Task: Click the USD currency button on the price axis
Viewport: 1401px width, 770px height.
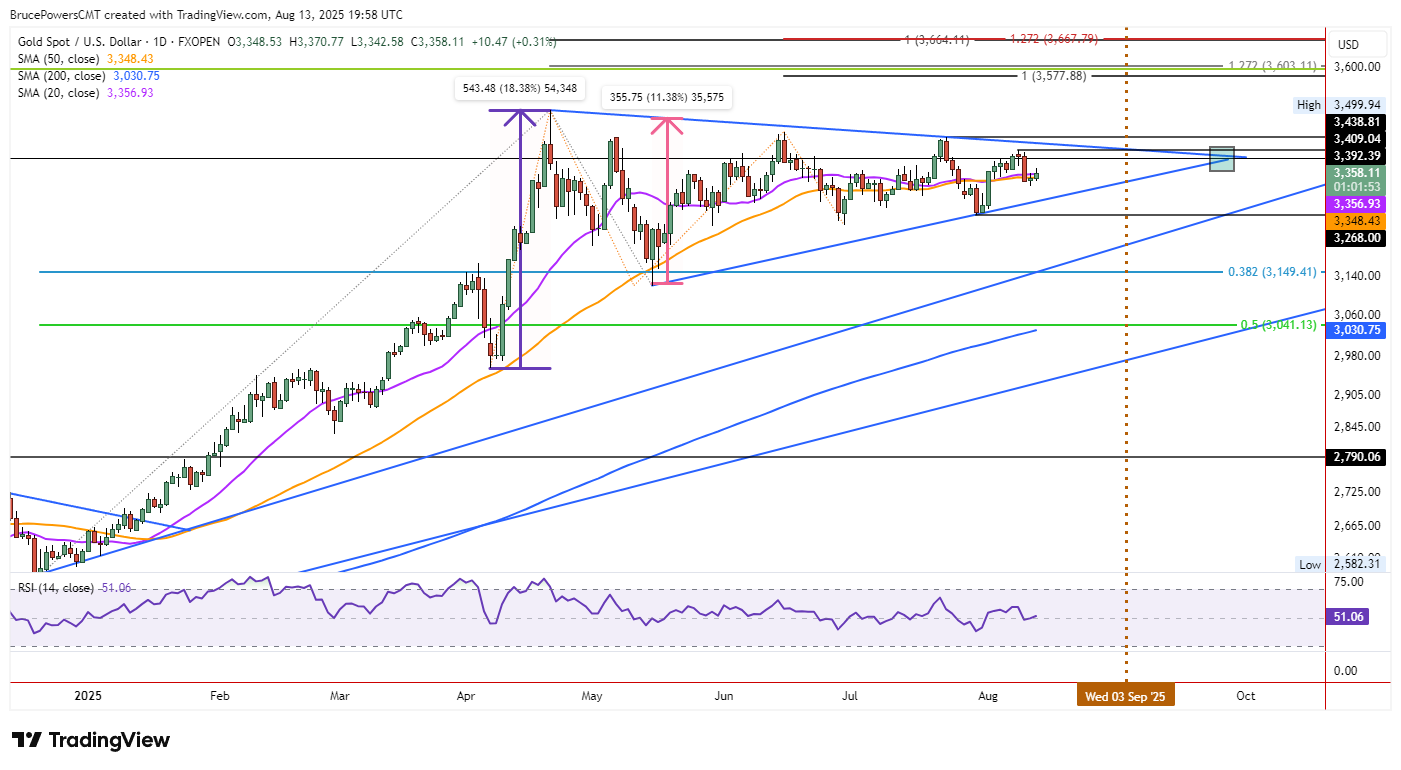Action: pyautogui.click(x=1348, y=44)
